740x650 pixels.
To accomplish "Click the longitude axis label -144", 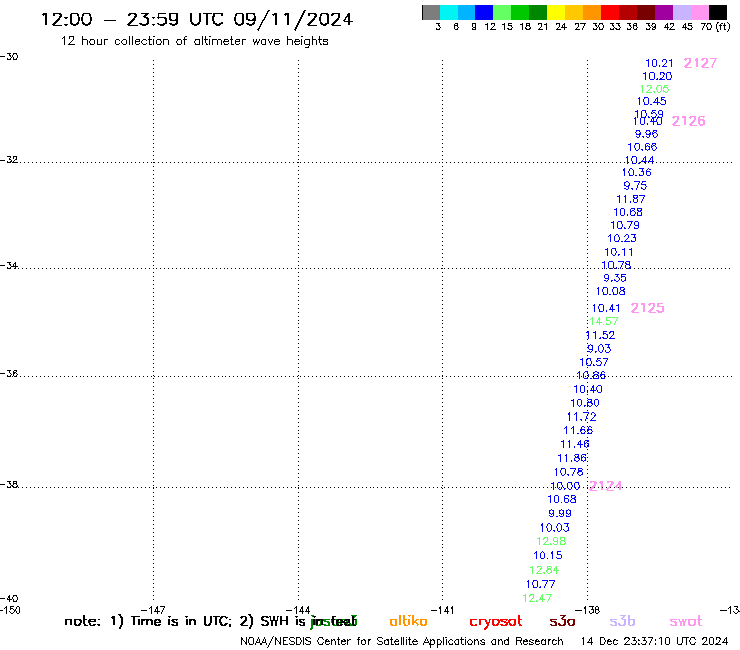I will pyautogui.click(x=298, y=610).
